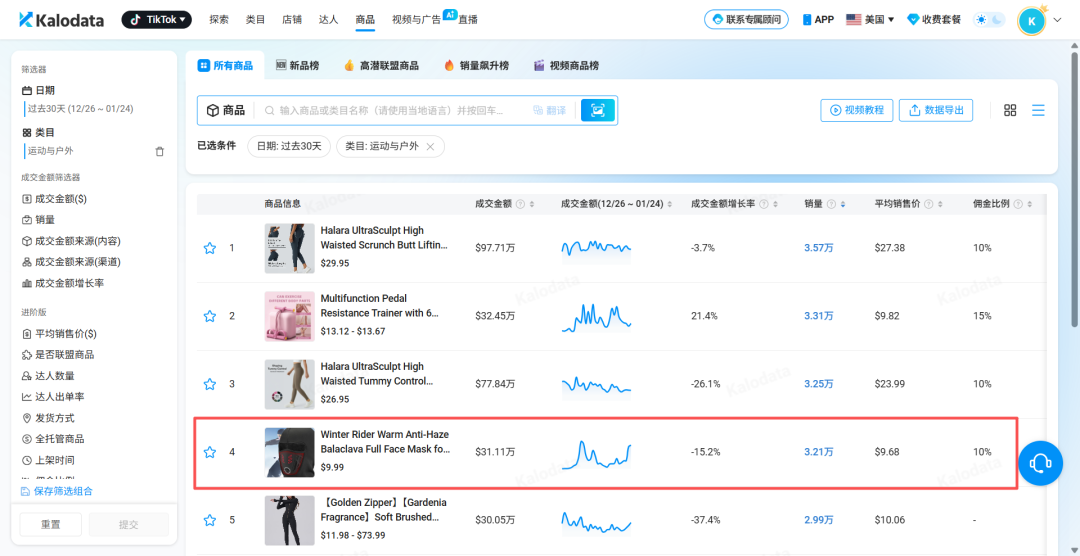
Task: Favorite the Winter Rider Balaclava product star
Action: coord(210,452)
